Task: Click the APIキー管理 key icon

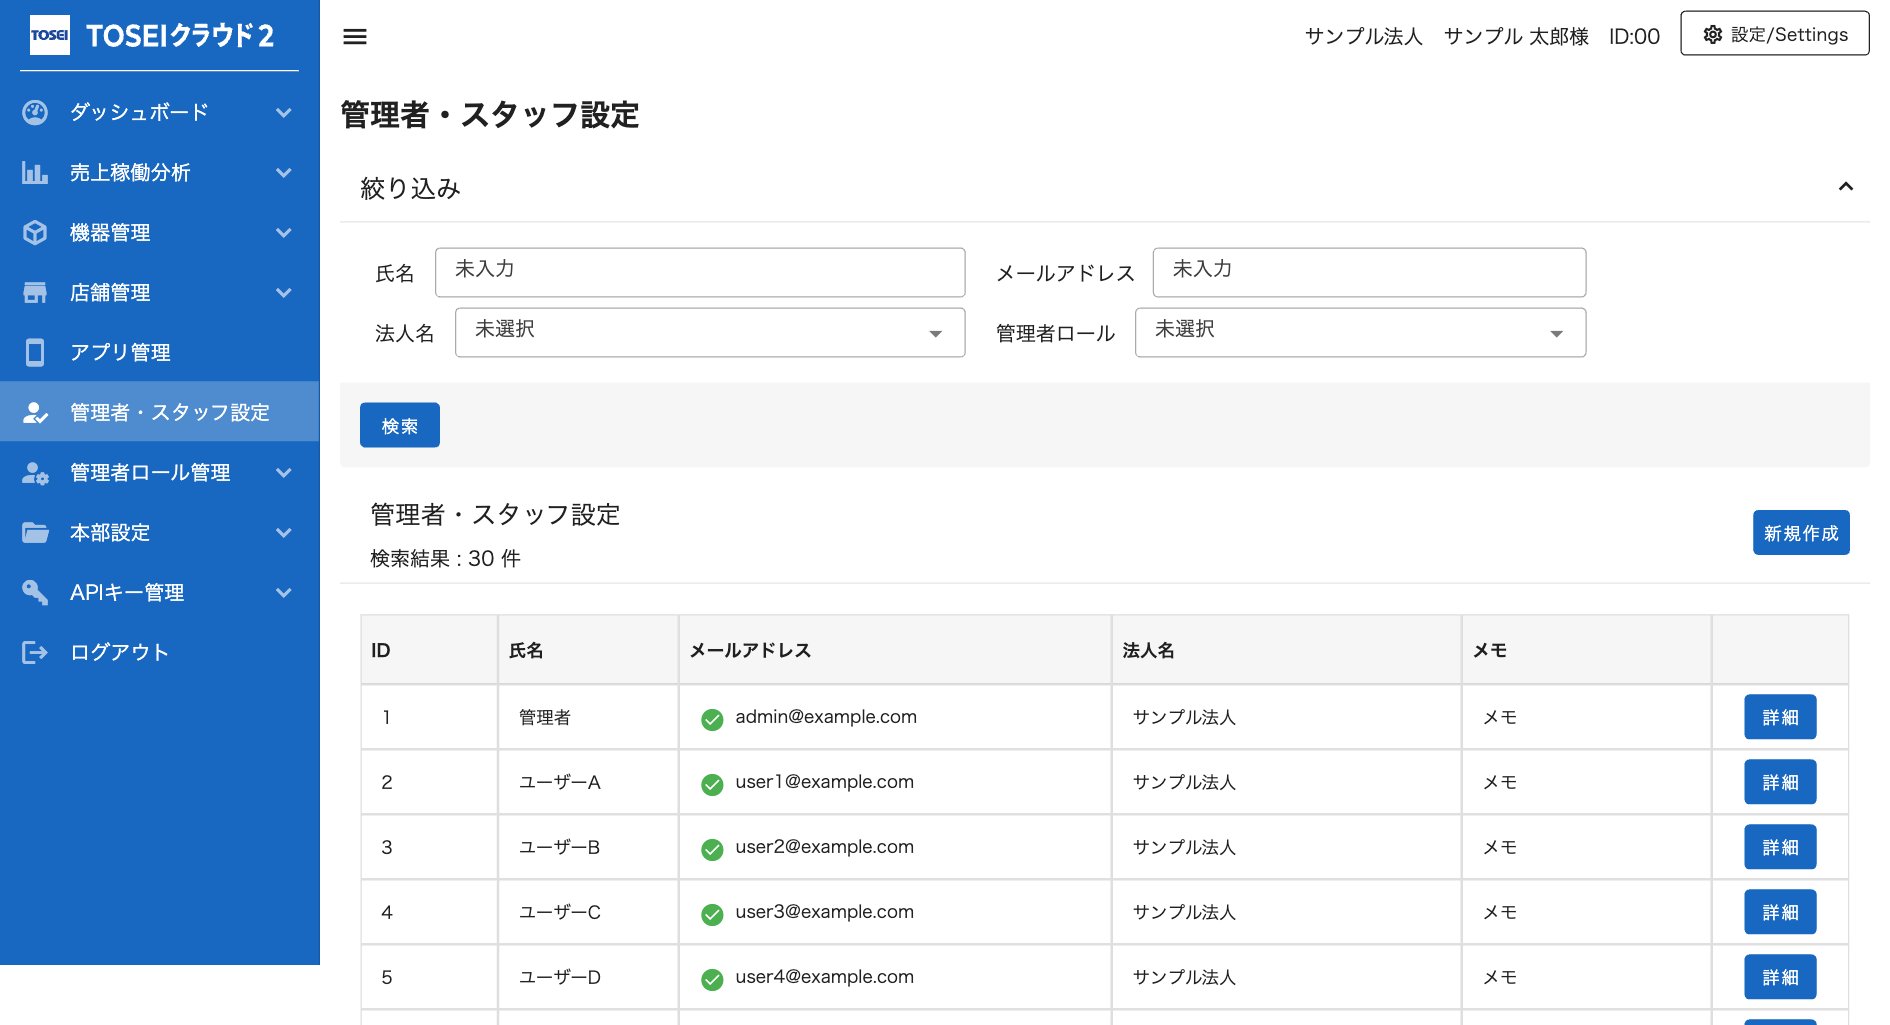Action: click(35, 592)
